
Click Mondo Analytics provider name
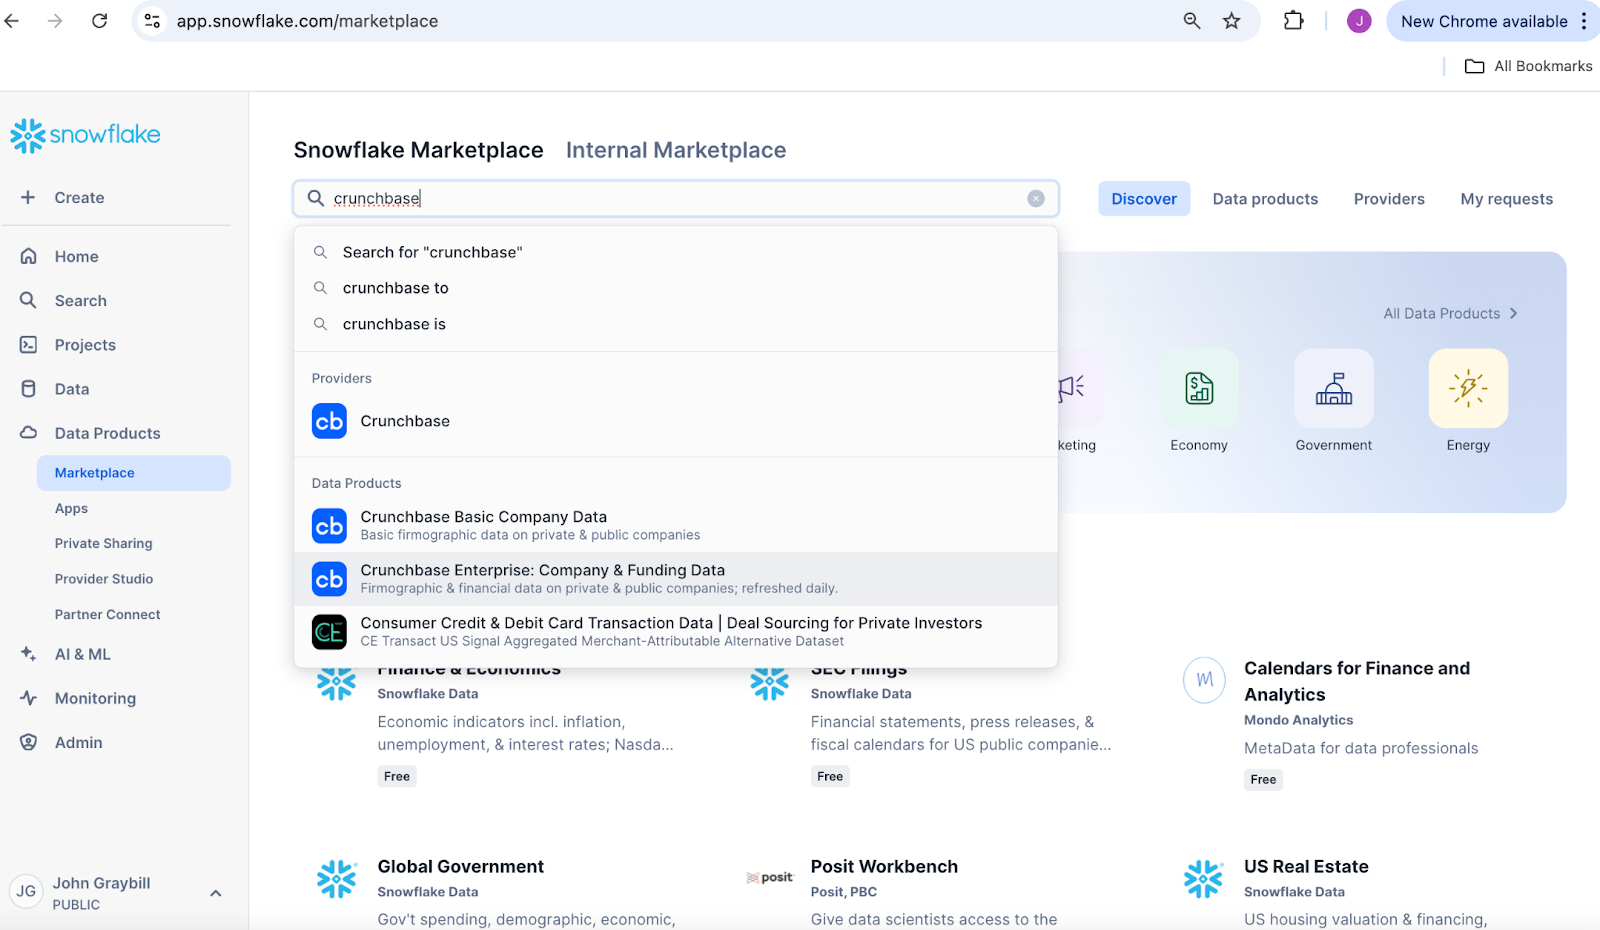1298,720
